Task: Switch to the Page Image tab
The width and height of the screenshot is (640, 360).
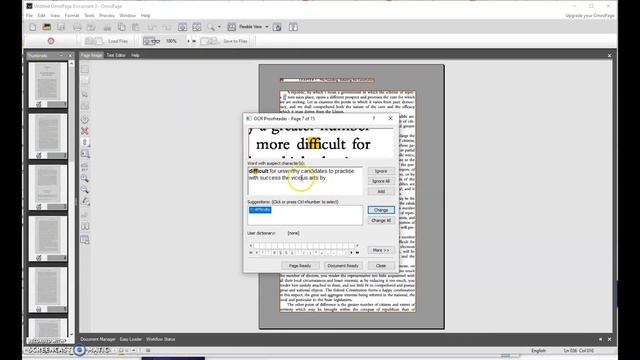Action: pos(91,55)
